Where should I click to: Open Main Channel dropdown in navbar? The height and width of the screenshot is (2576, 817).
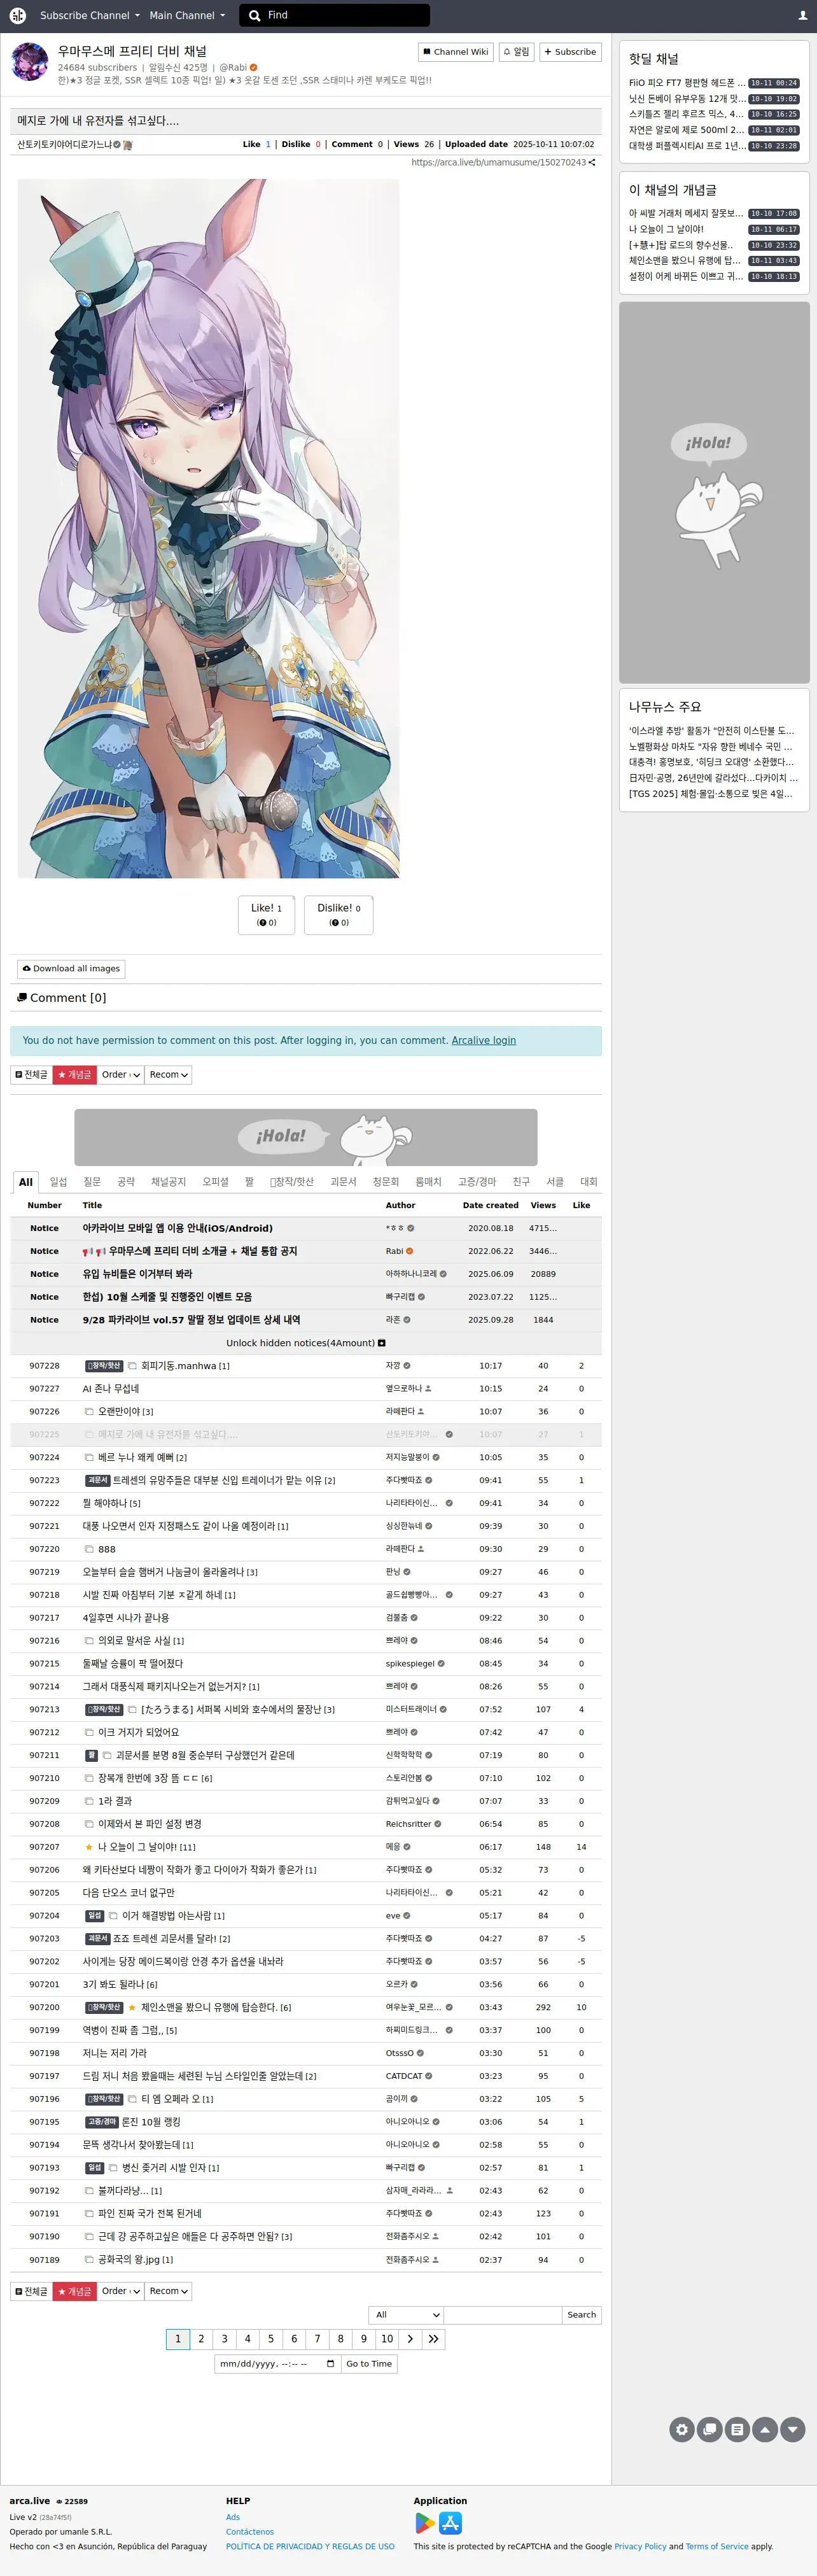(x=187, y=15)
